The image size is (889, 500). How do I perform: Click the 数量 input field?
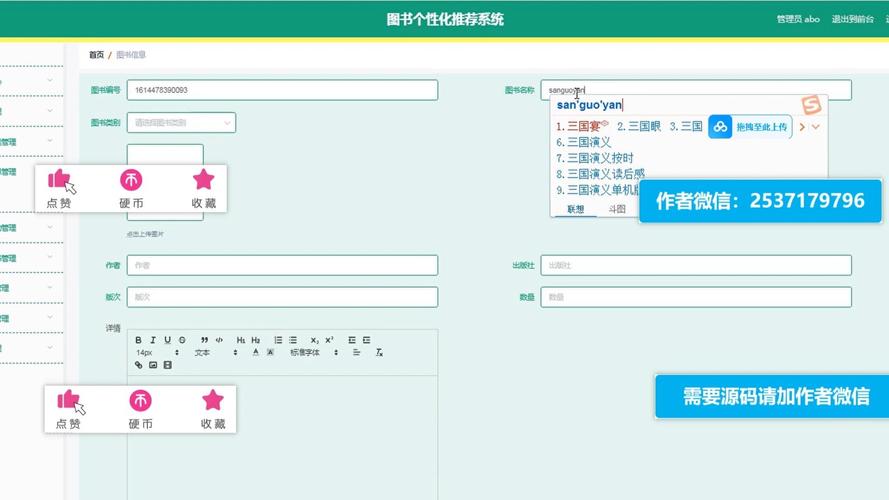click(696, 297)
